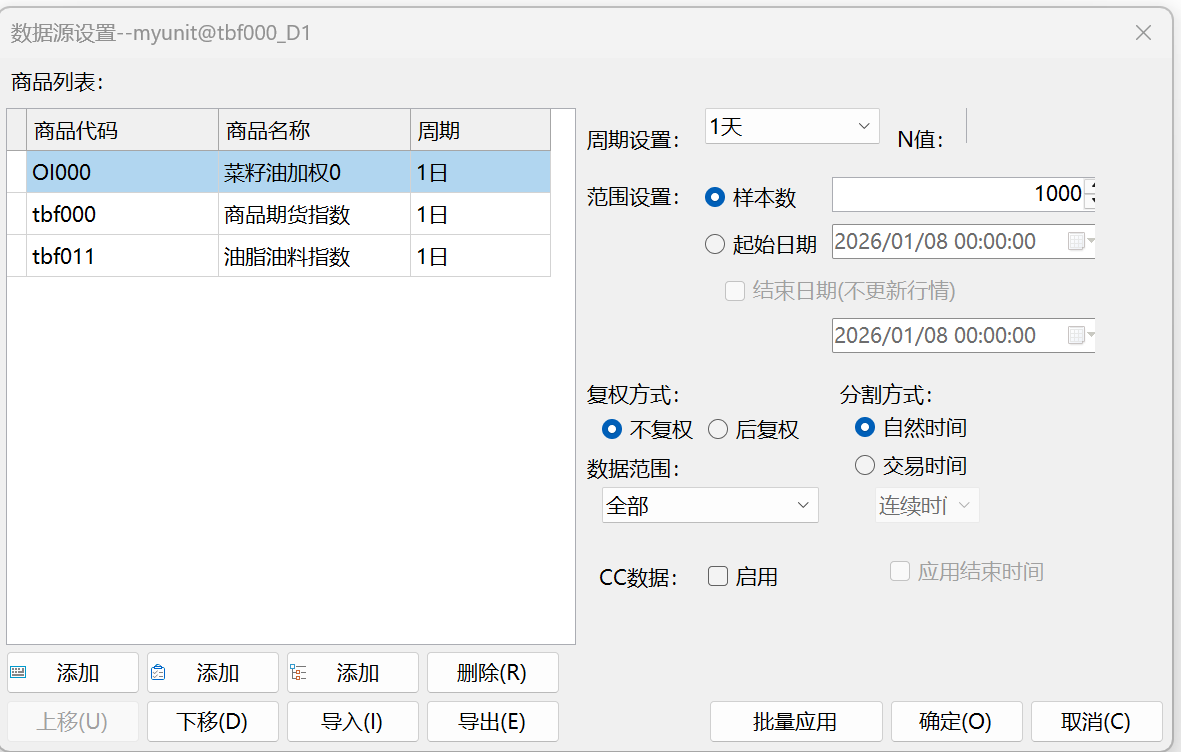Click the 商品代码 column header

[x=122, y=130]
